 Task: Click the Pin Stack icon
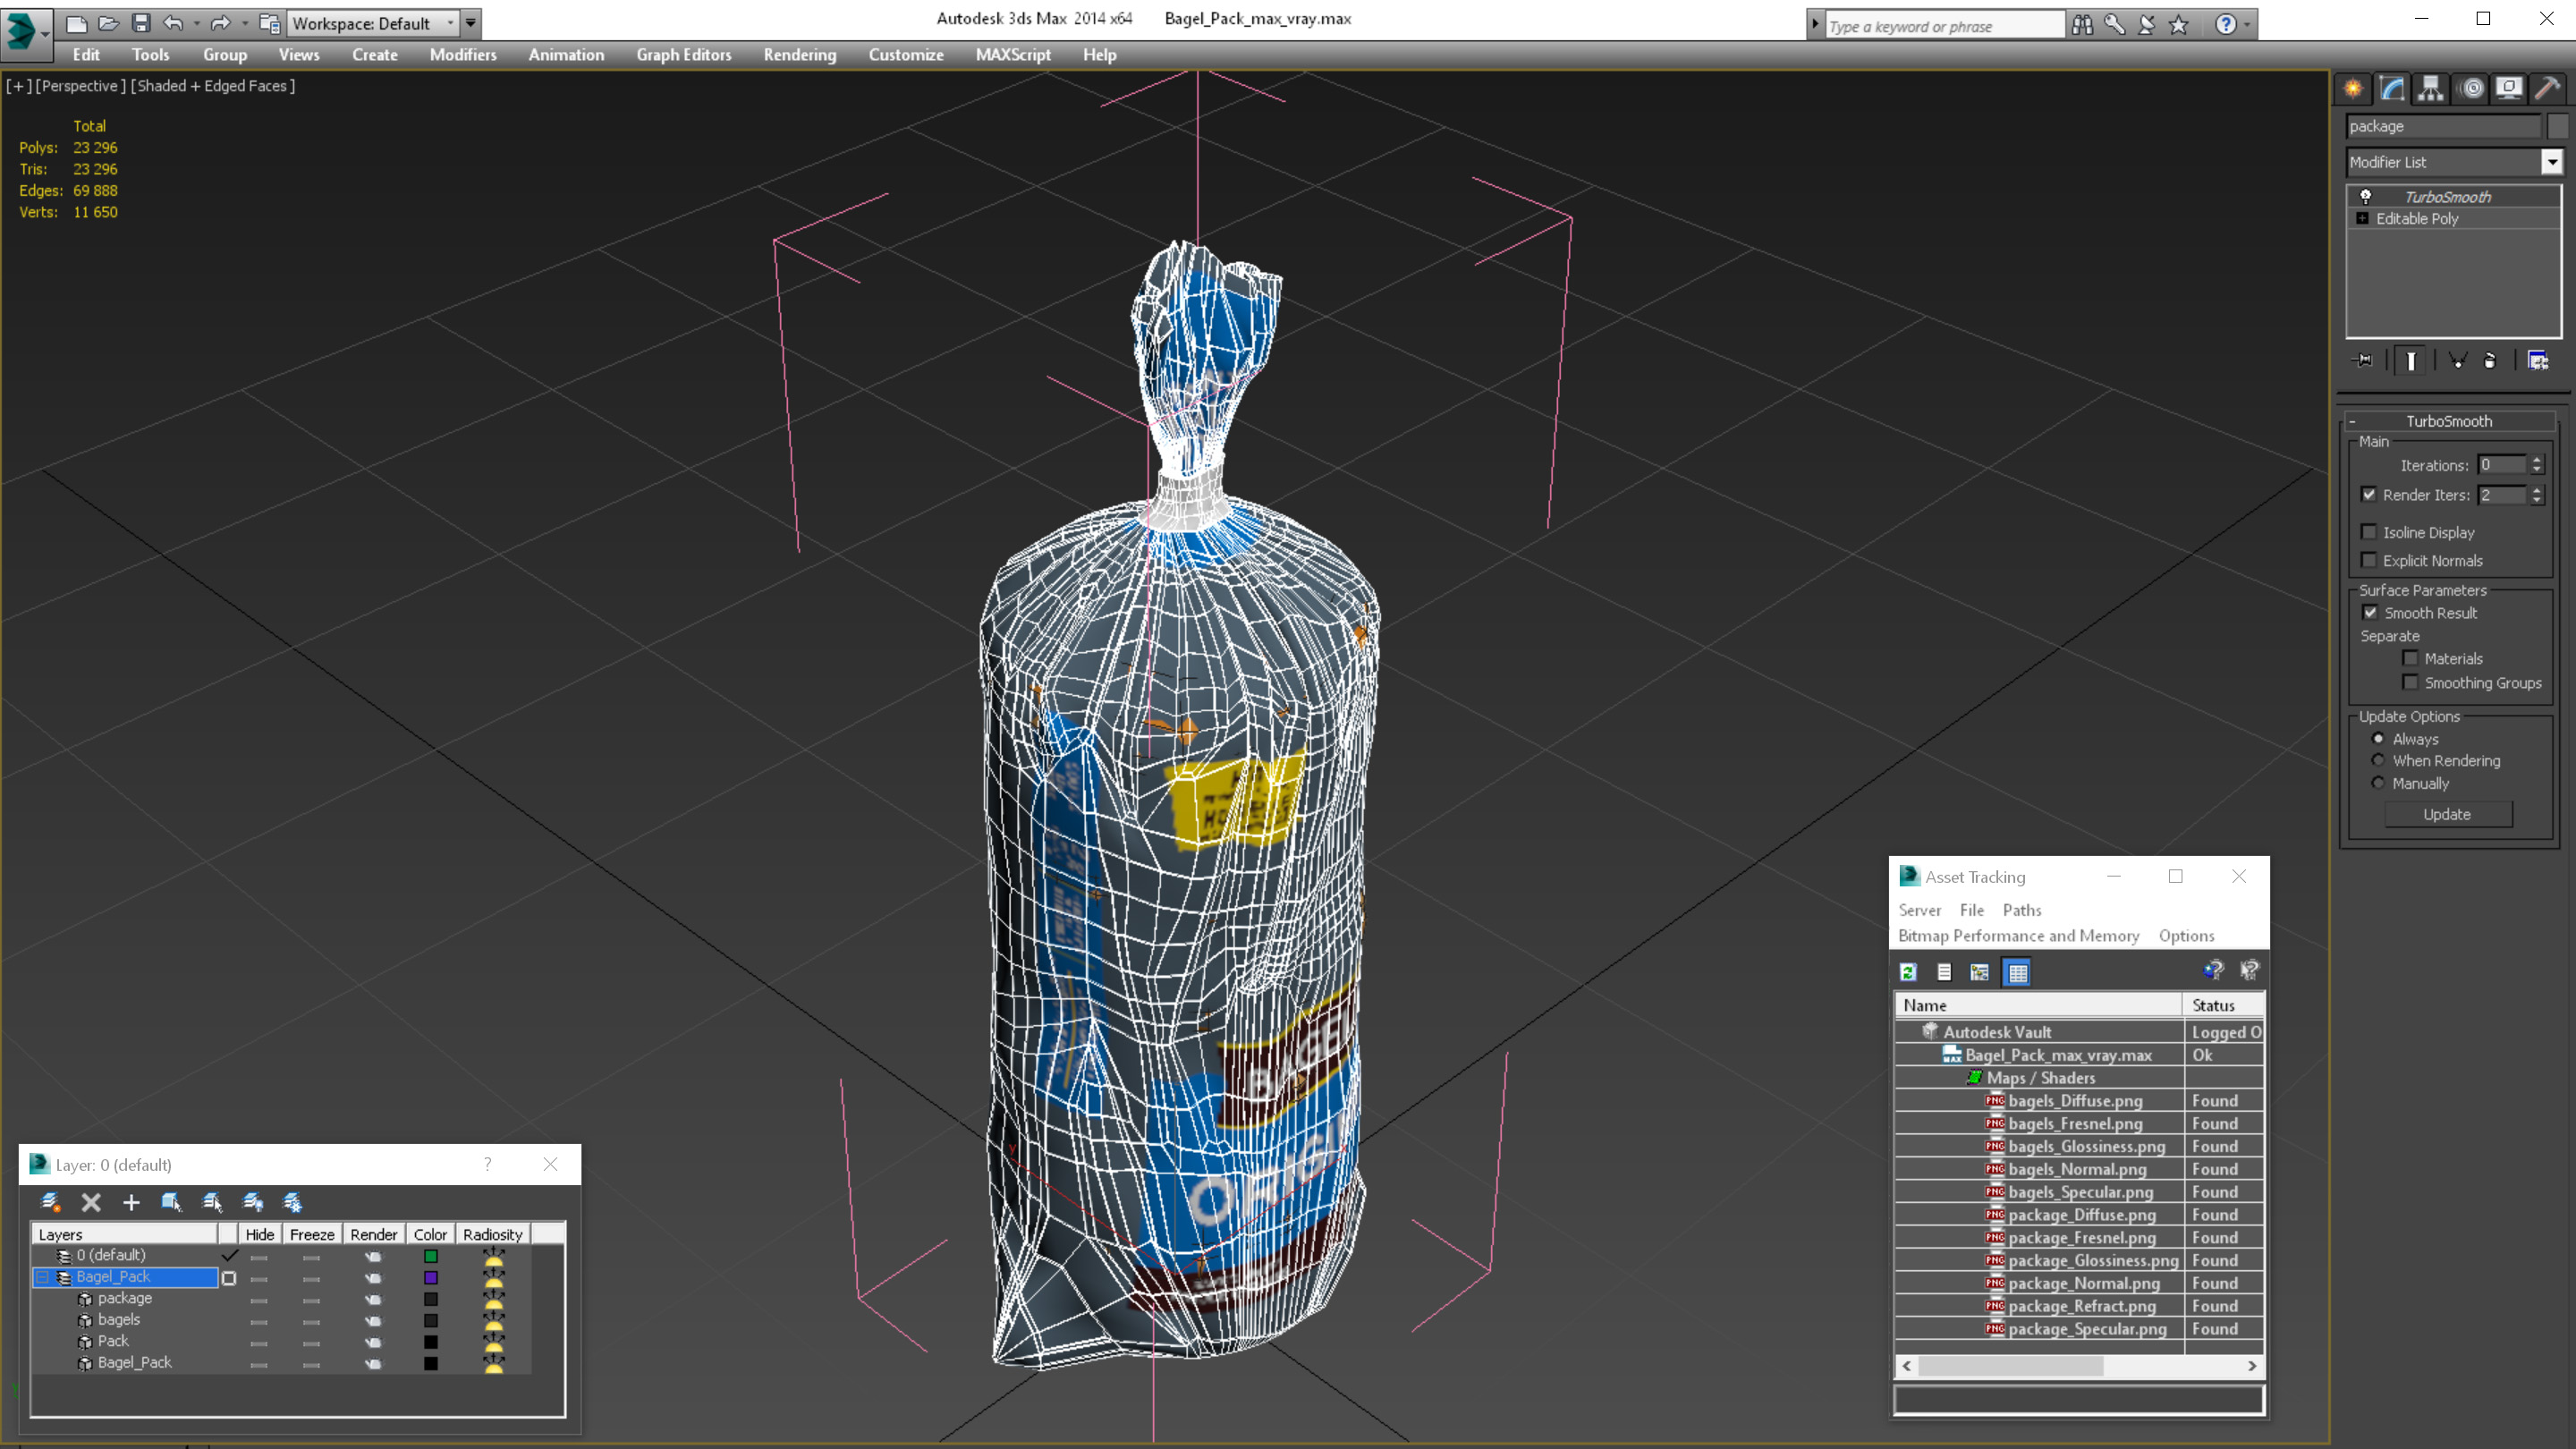tap(2363, 361)
